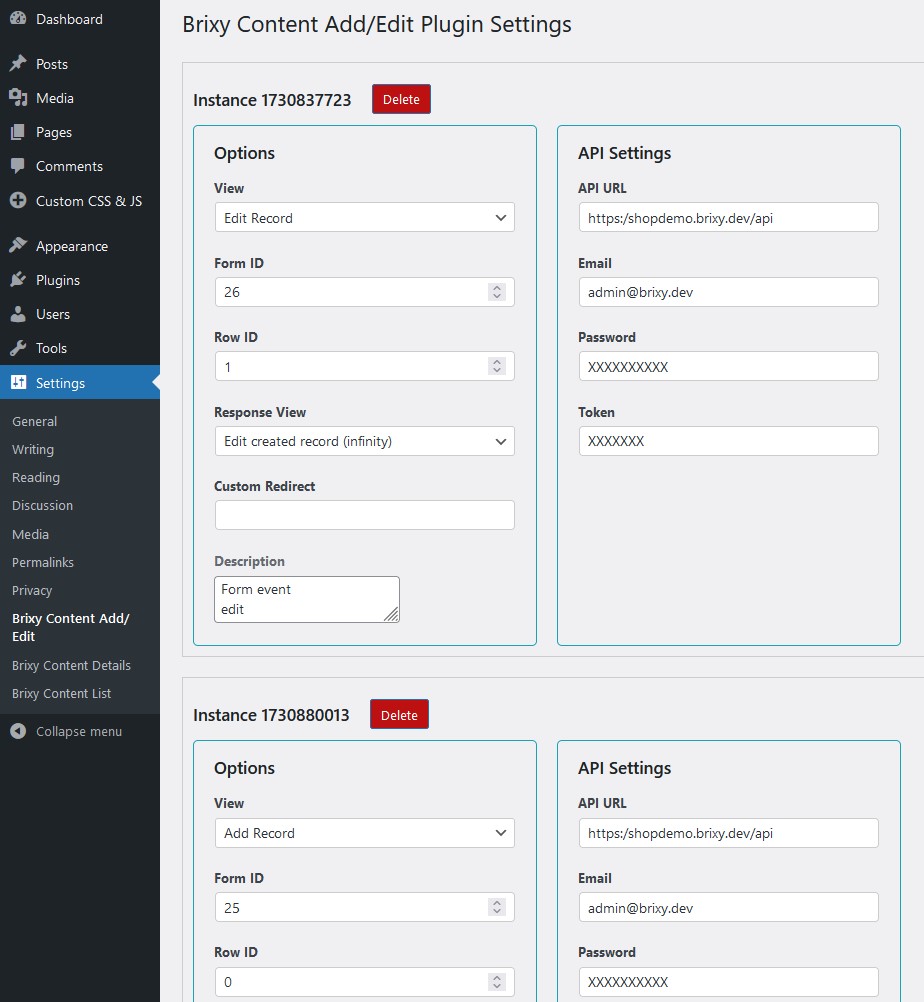The height and width of the screenshot is (1002, 924).
Task: Open Privacy settings submenu
Action: click(x=32, y=590)
